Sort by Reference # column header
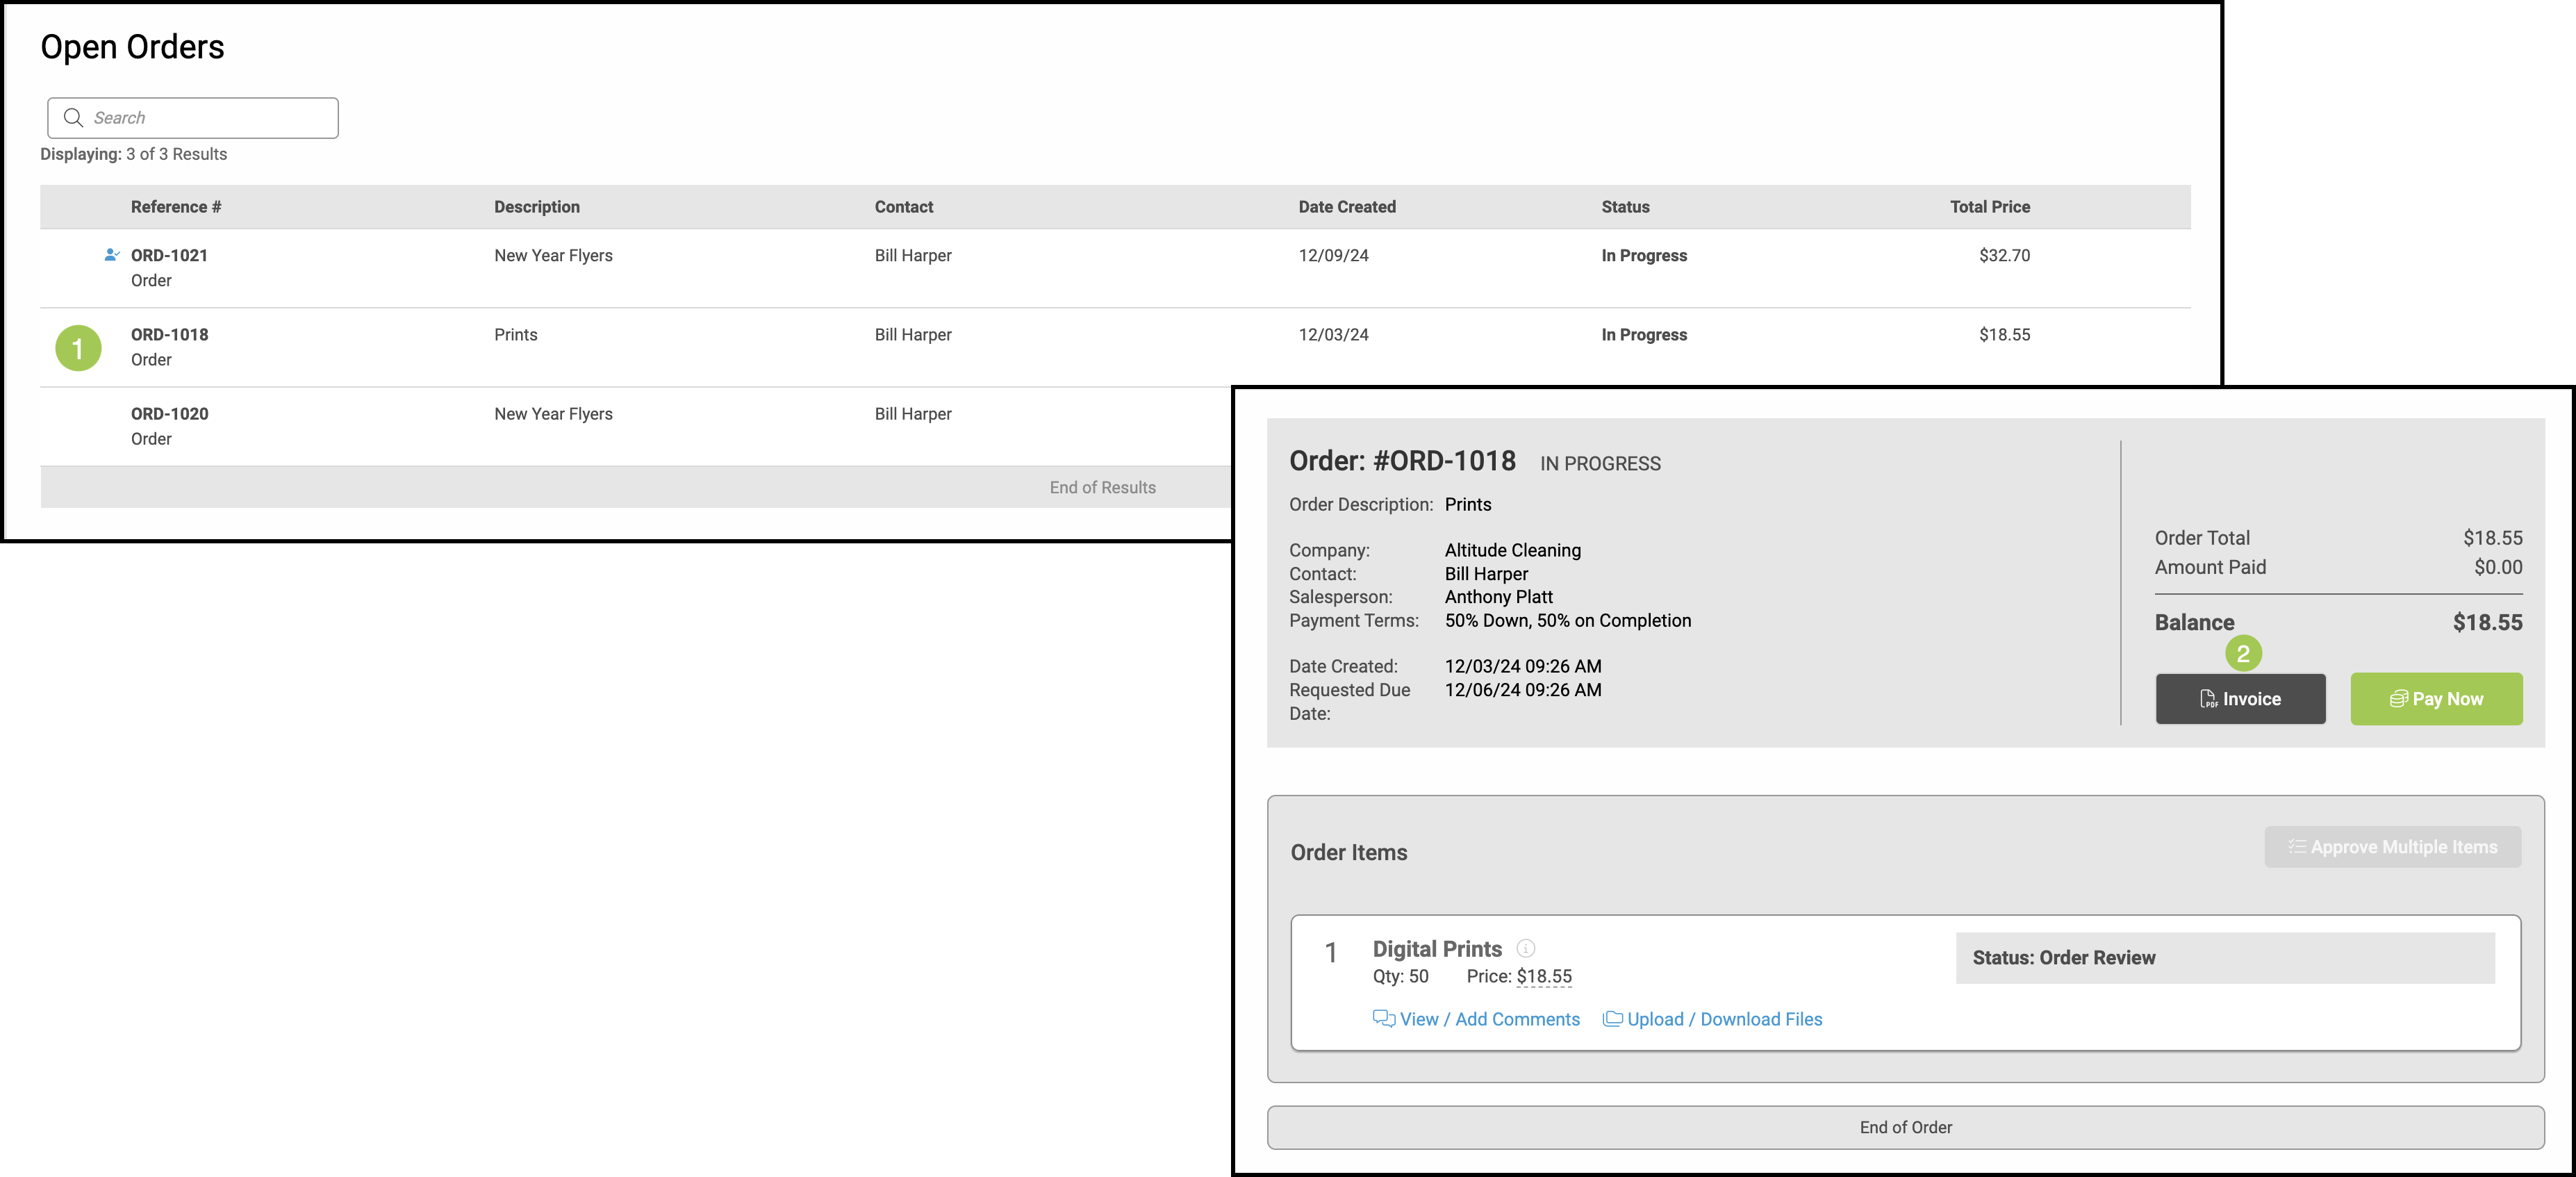 point(176,207)
